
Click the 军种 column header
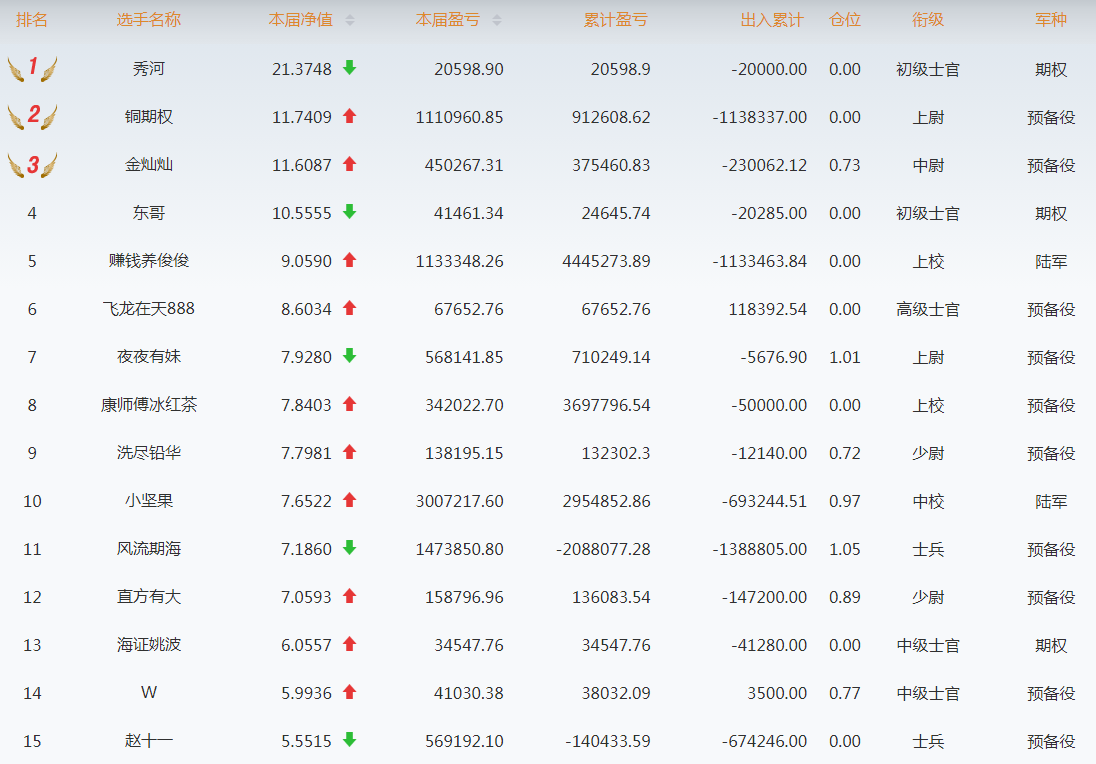1051,20
